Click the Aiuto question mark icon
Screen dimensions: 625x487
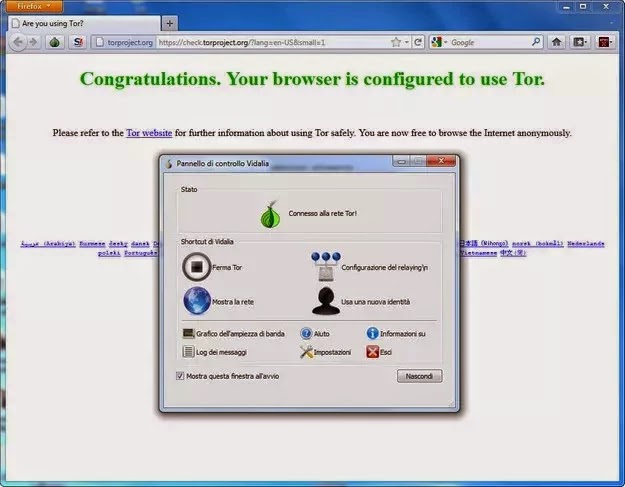pos(306,333)
